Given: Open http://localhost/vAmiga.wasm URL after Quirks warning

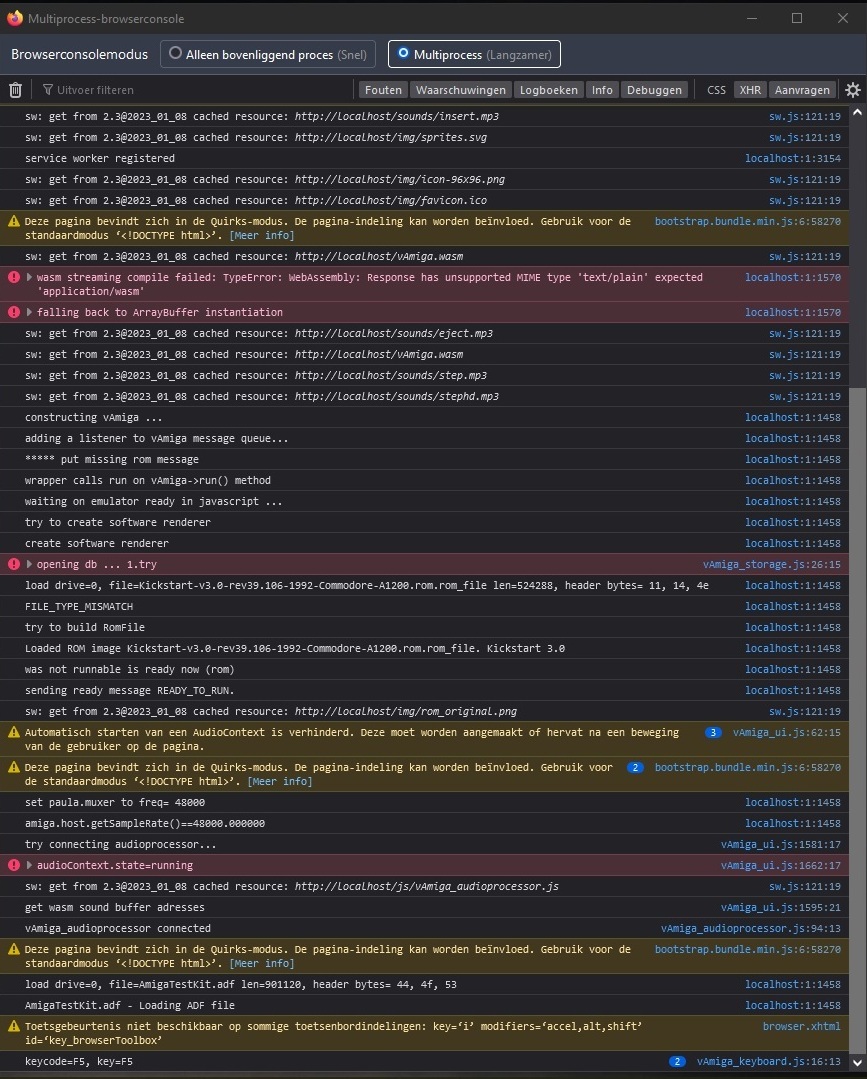Looking at the screenshot, I should coord(378,256).
